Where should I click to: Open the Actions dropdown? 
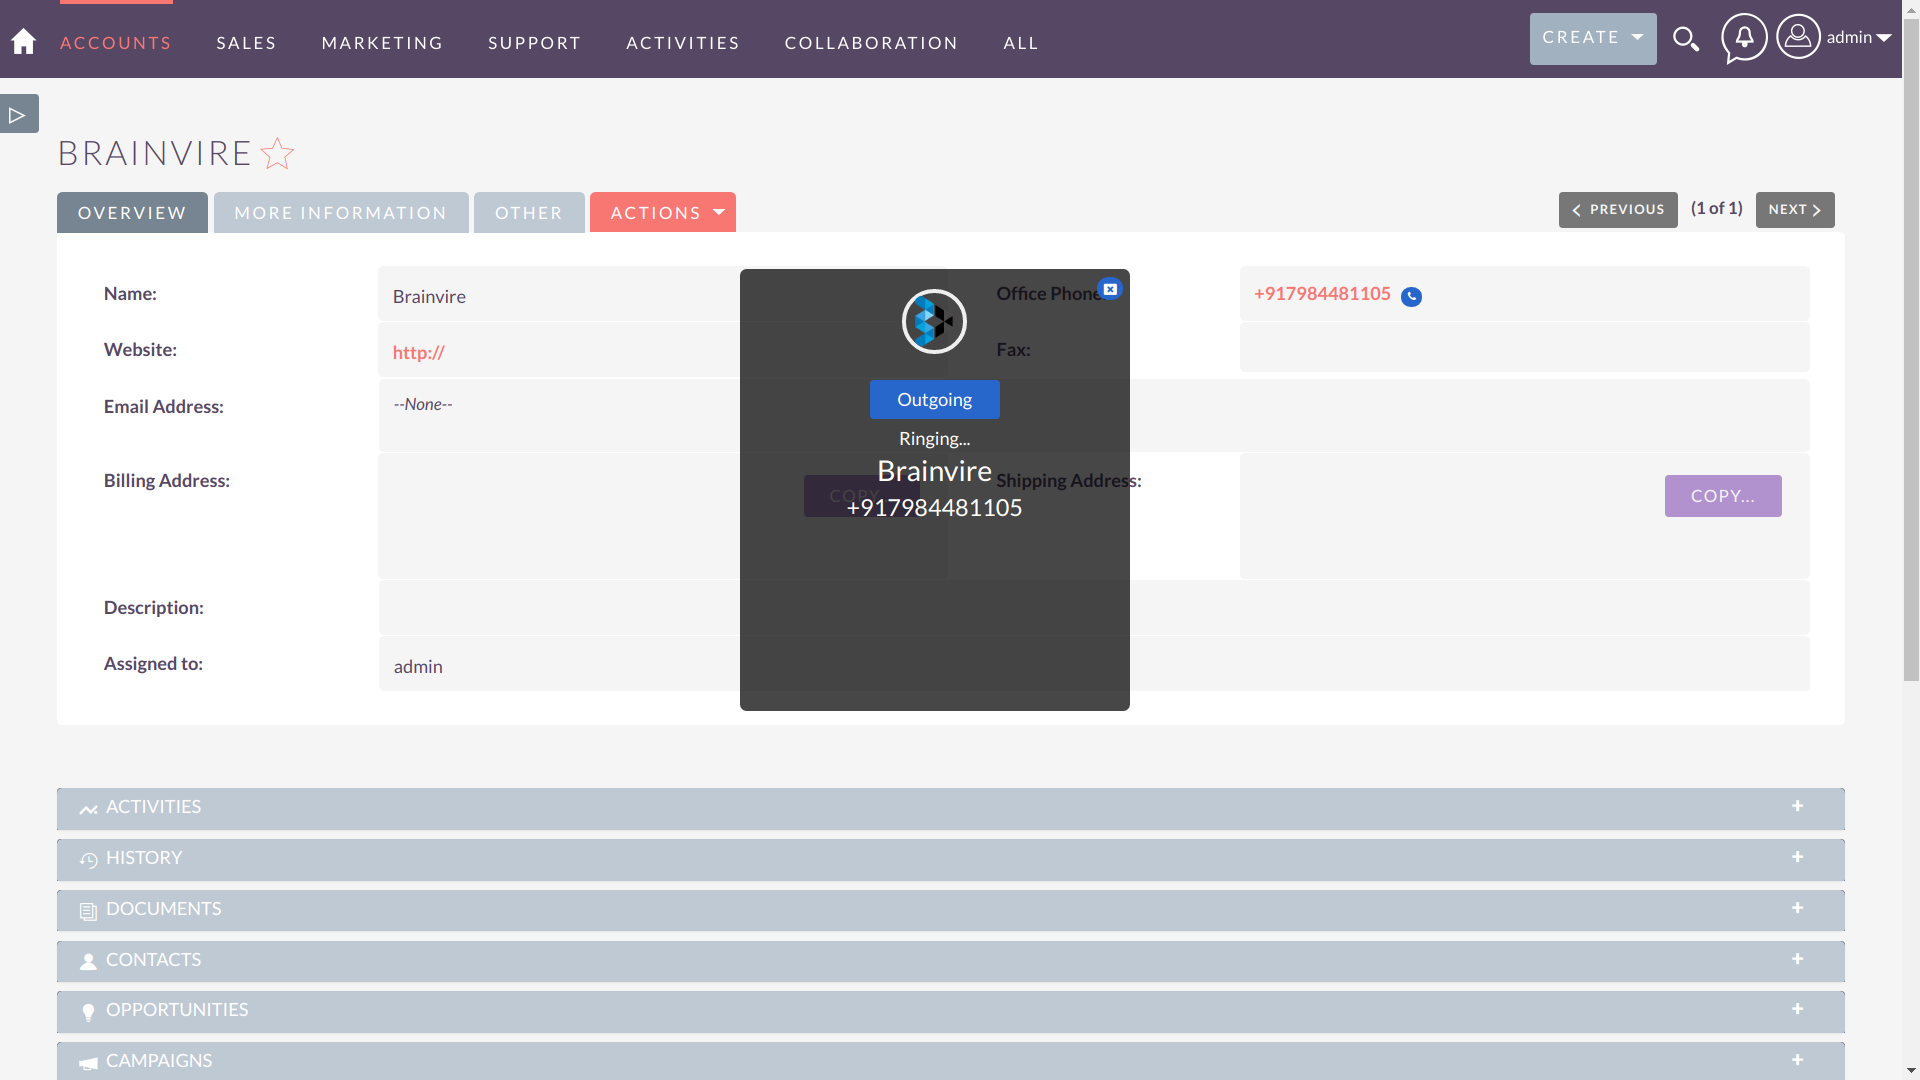(662, 212)
